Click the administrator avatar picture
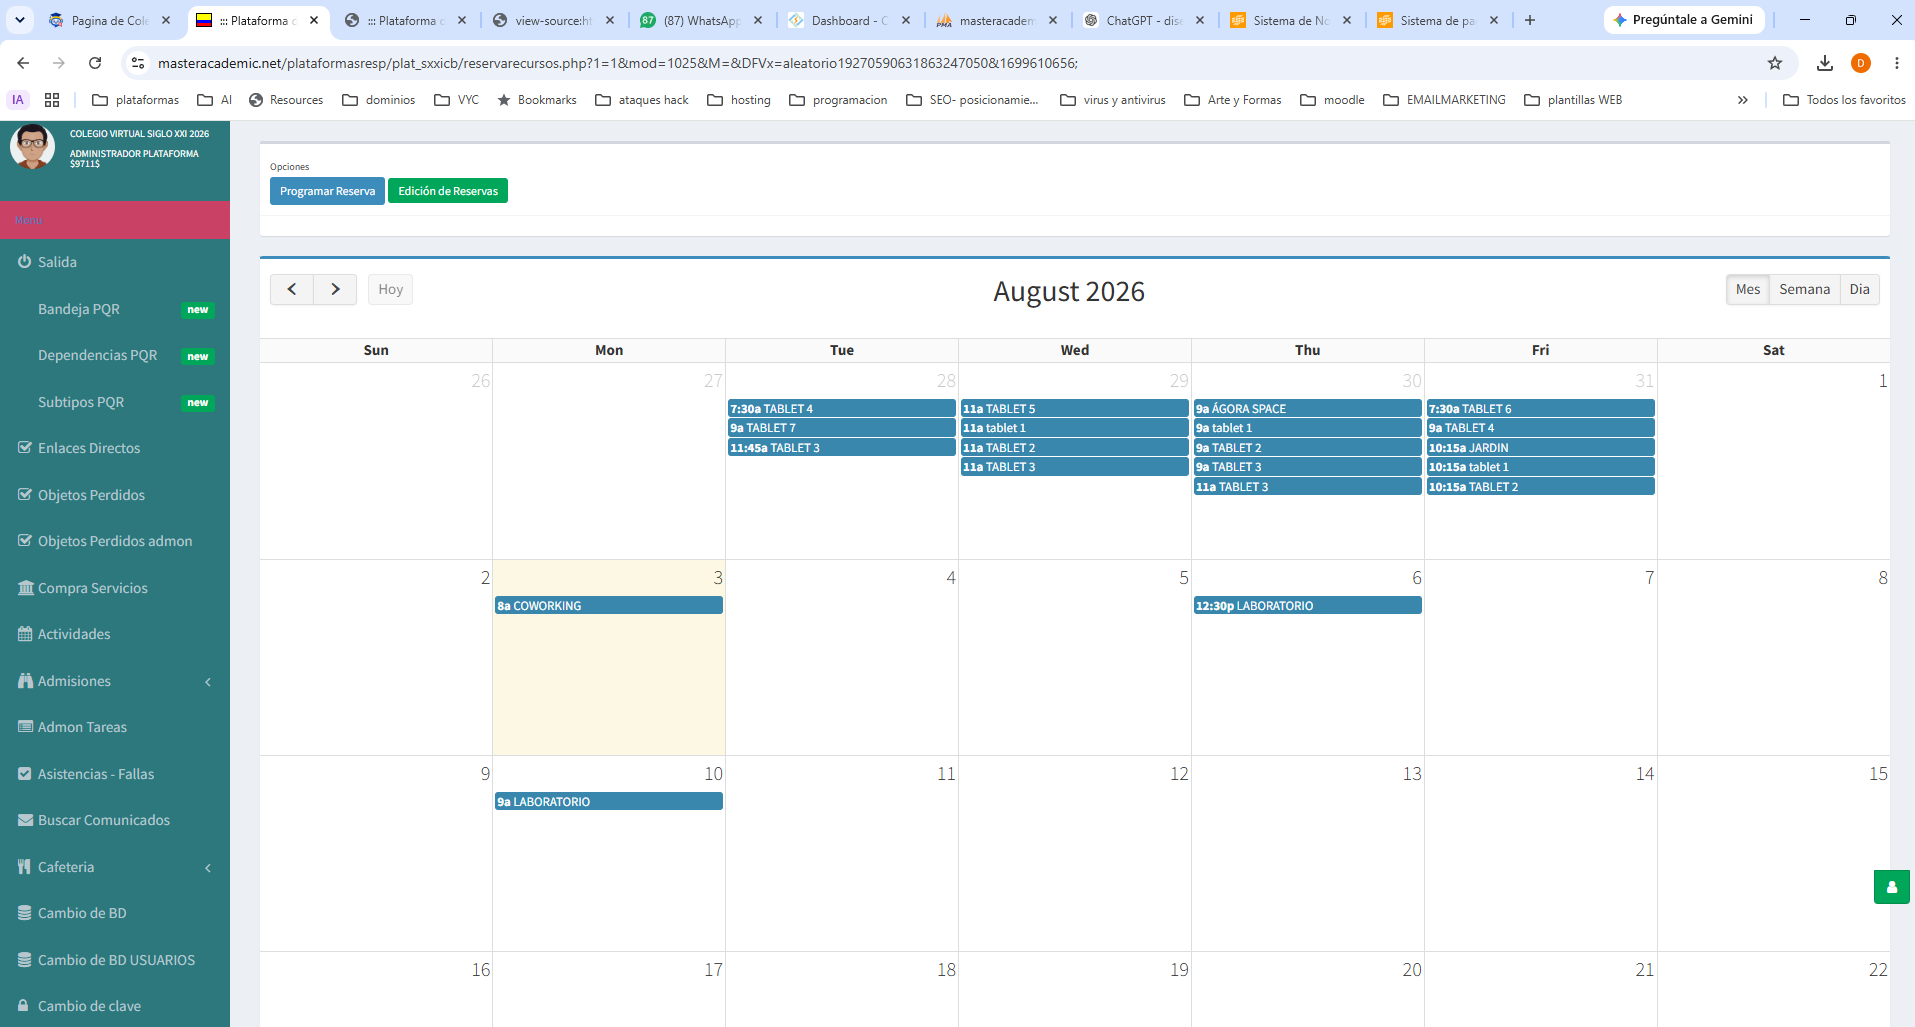 pos(32,147)
